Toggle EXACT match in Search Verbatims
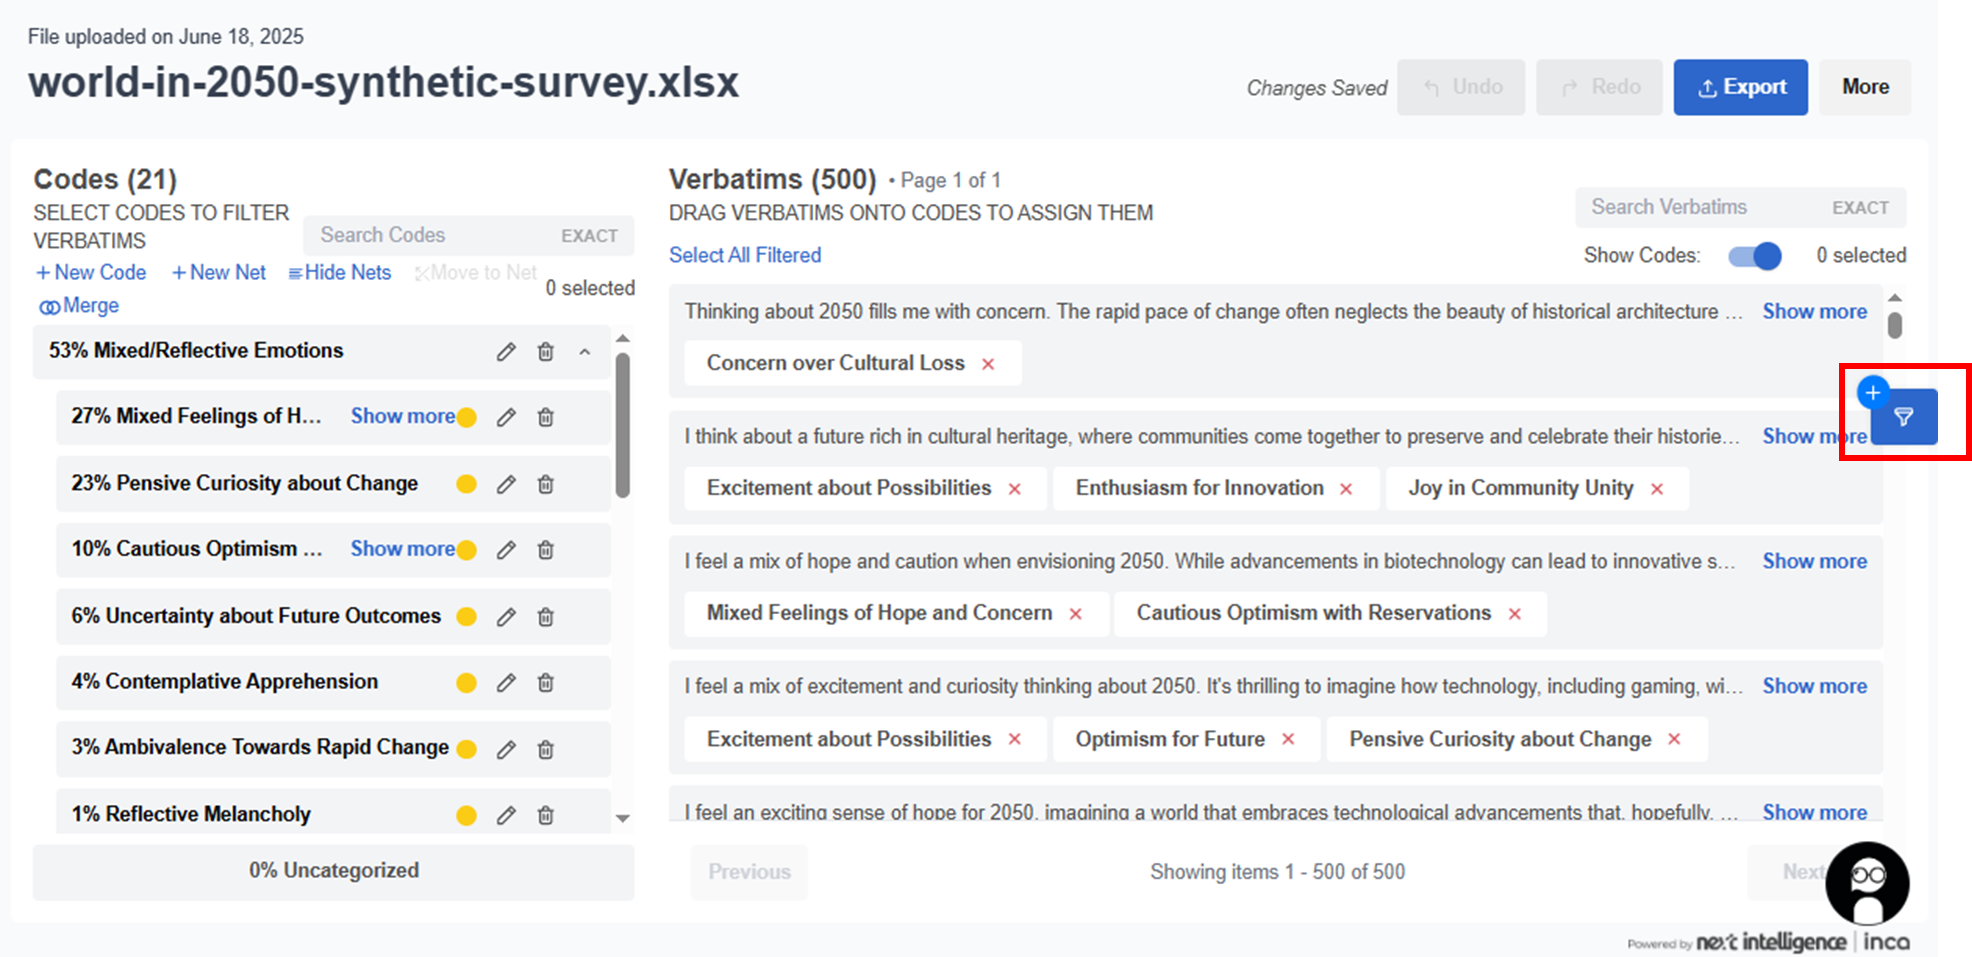The width and height of the screenshot is (1972, 957). (1860, 208)
